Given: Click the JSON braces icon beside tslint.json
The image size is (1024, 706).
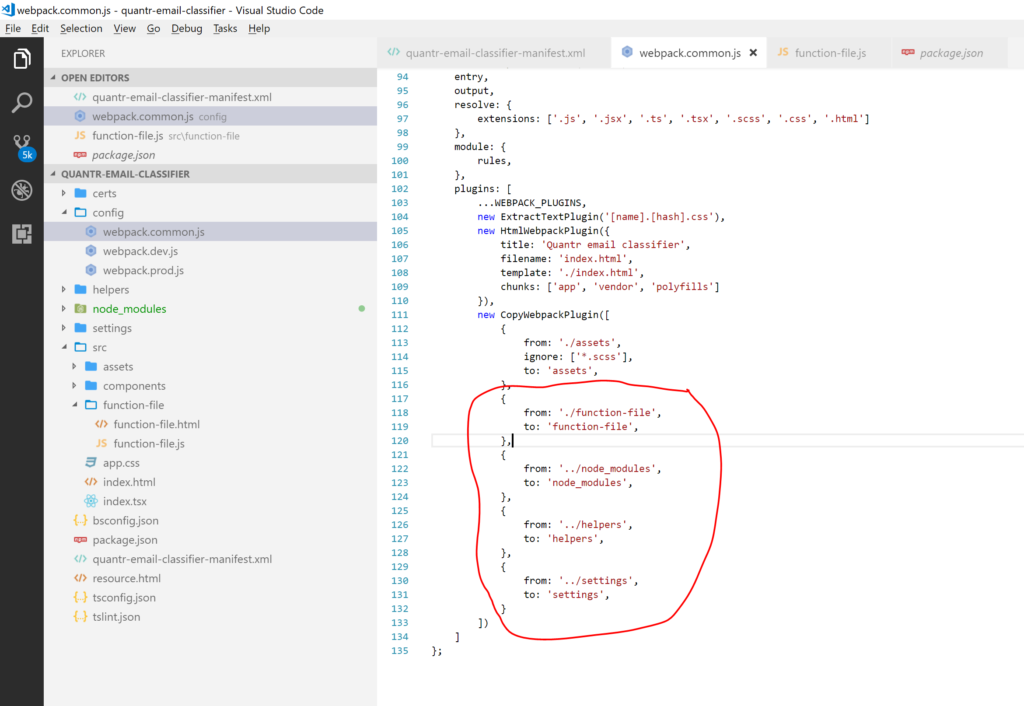Looking at the screenshot, I should [80, 617].
